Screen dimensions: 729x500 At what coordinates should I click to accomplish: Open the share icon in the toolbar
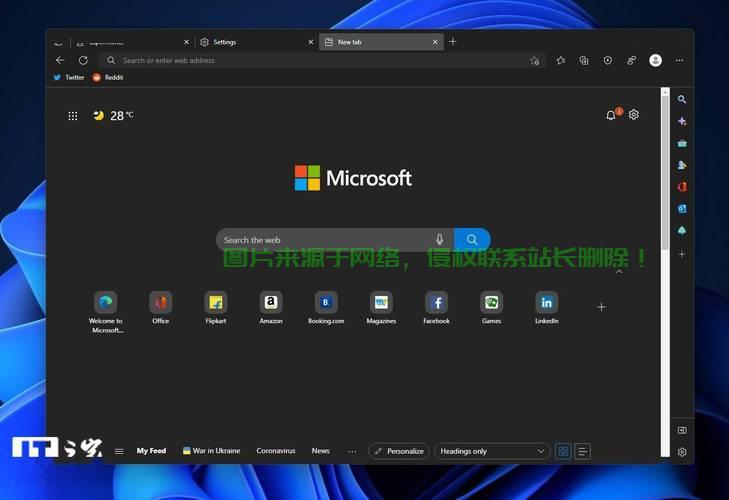coord(631,60)
